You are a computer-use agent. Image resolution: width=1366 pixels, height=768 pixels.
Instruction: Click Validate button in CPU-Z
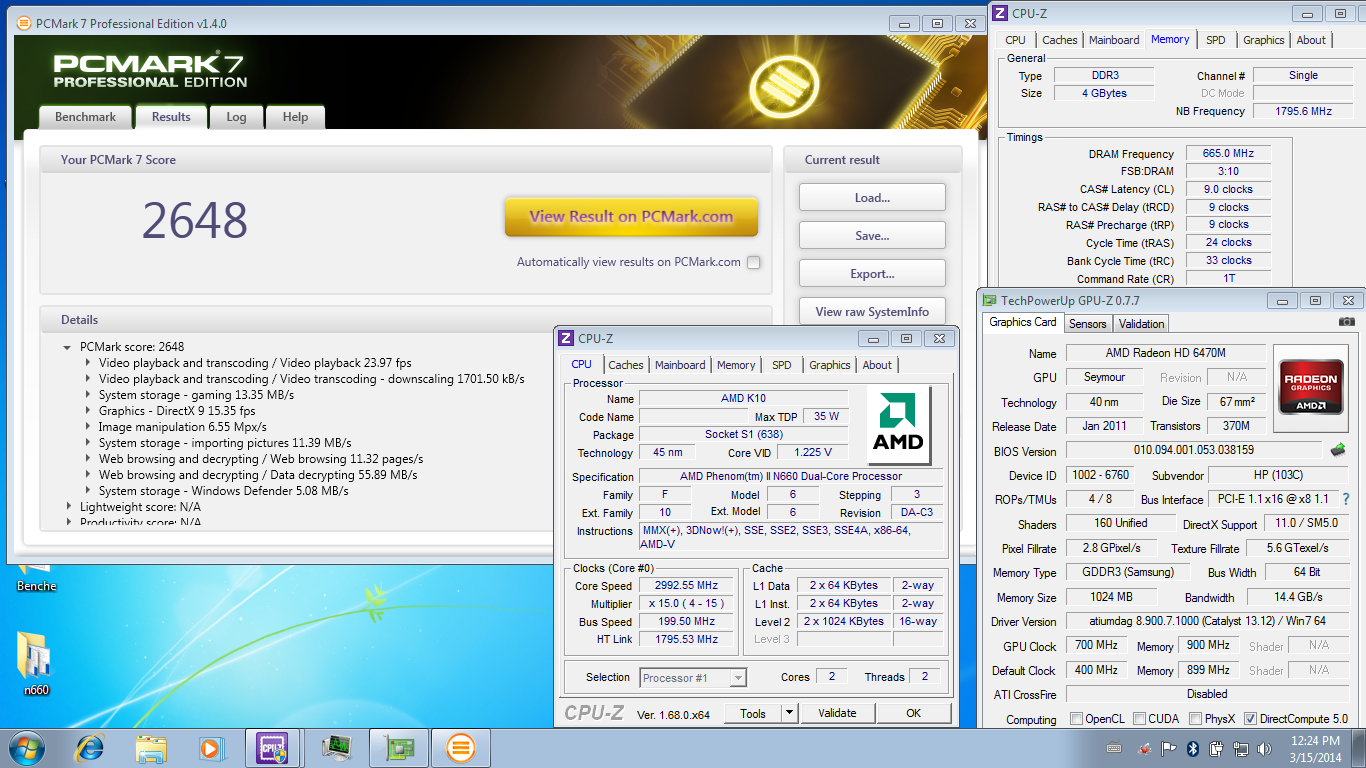(x=837, y=713)
